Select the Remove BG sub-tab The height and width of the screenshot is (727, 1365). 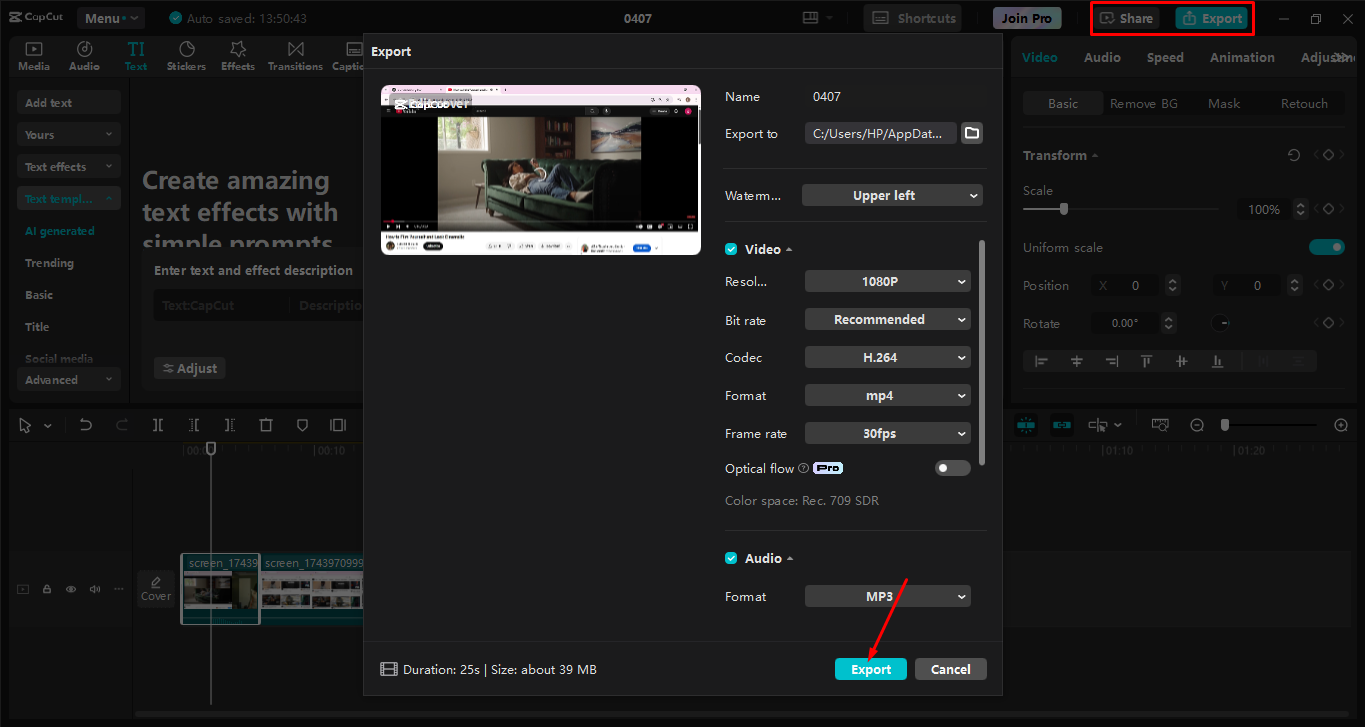(1144, 103)
